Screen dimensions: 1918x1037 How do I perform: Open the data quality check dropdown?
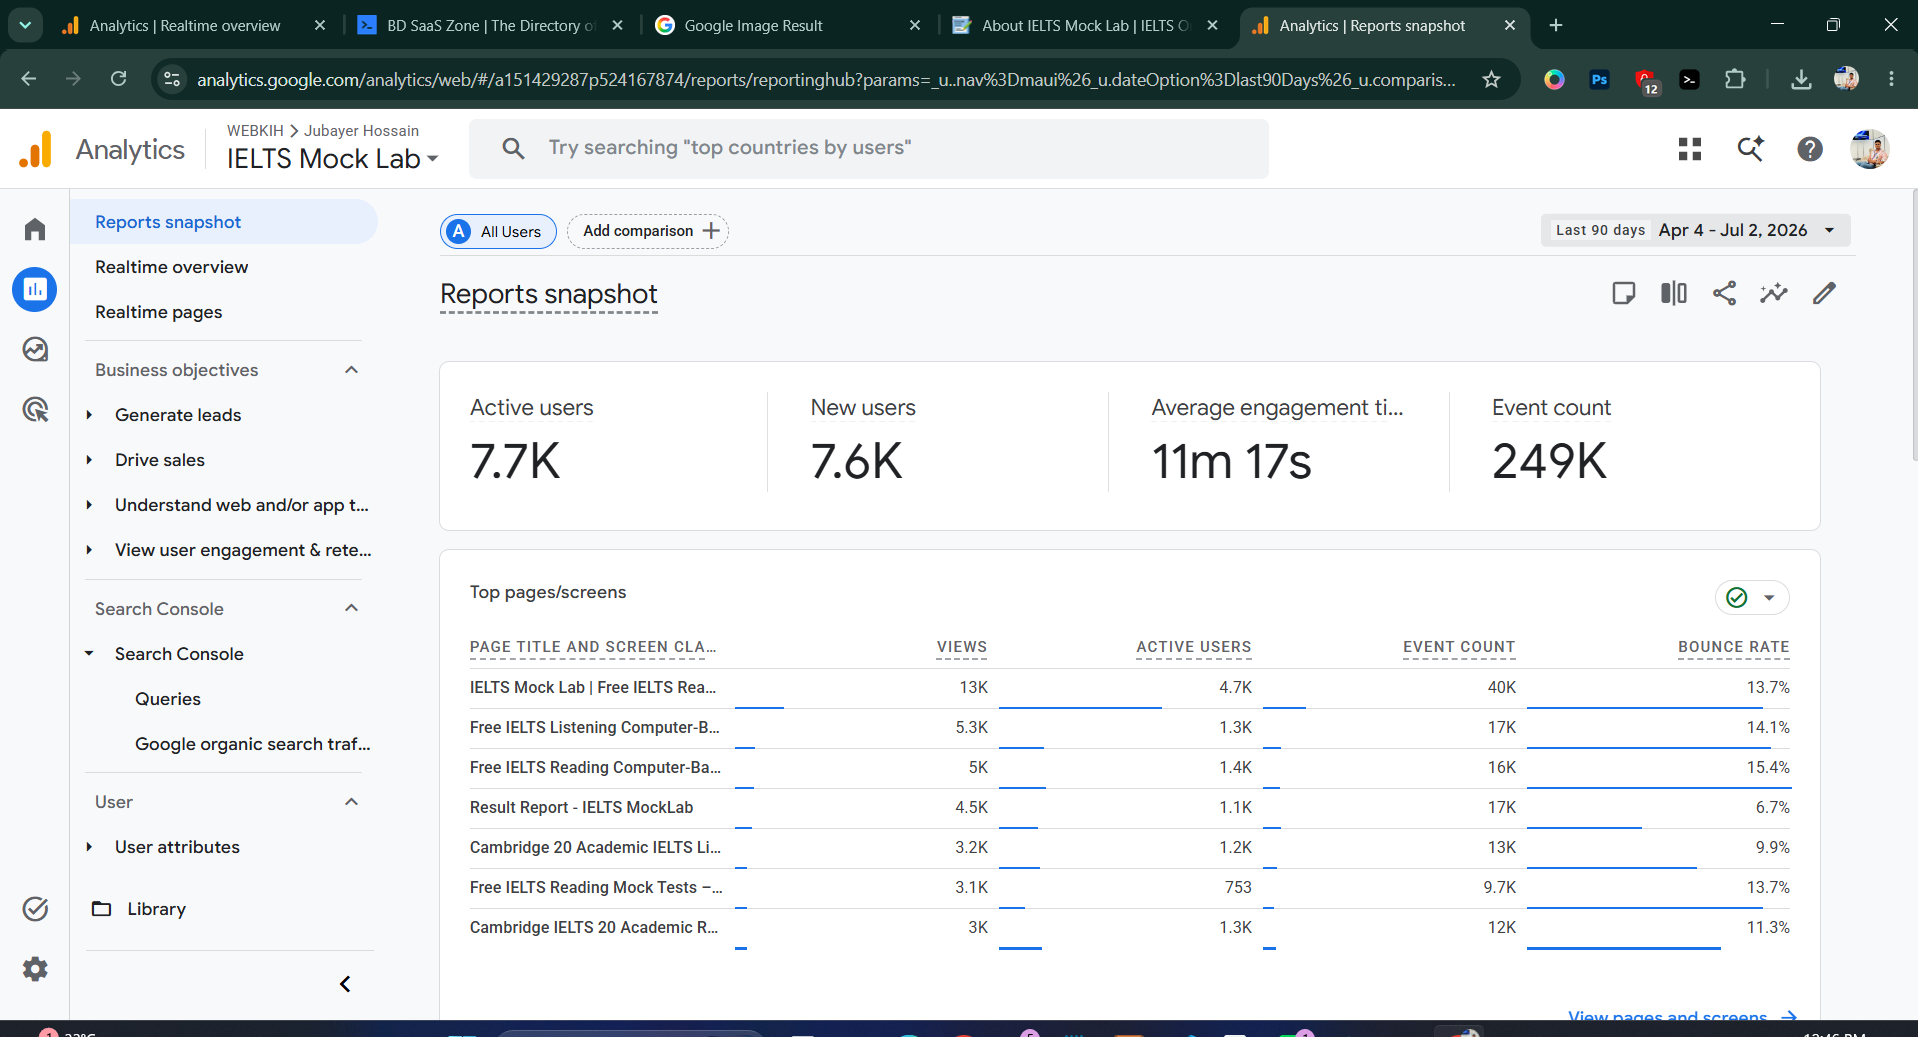[1752, 597]
